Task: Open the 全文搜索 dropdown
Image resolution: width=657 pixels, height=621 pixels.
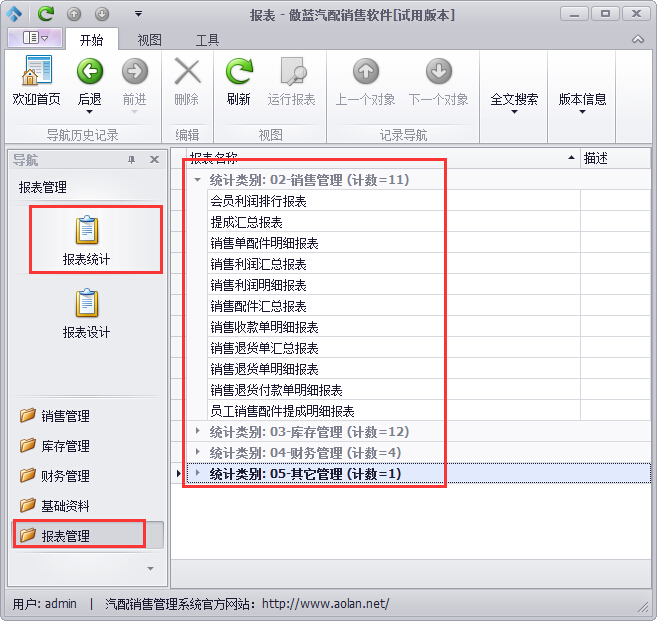Action: 514,104
